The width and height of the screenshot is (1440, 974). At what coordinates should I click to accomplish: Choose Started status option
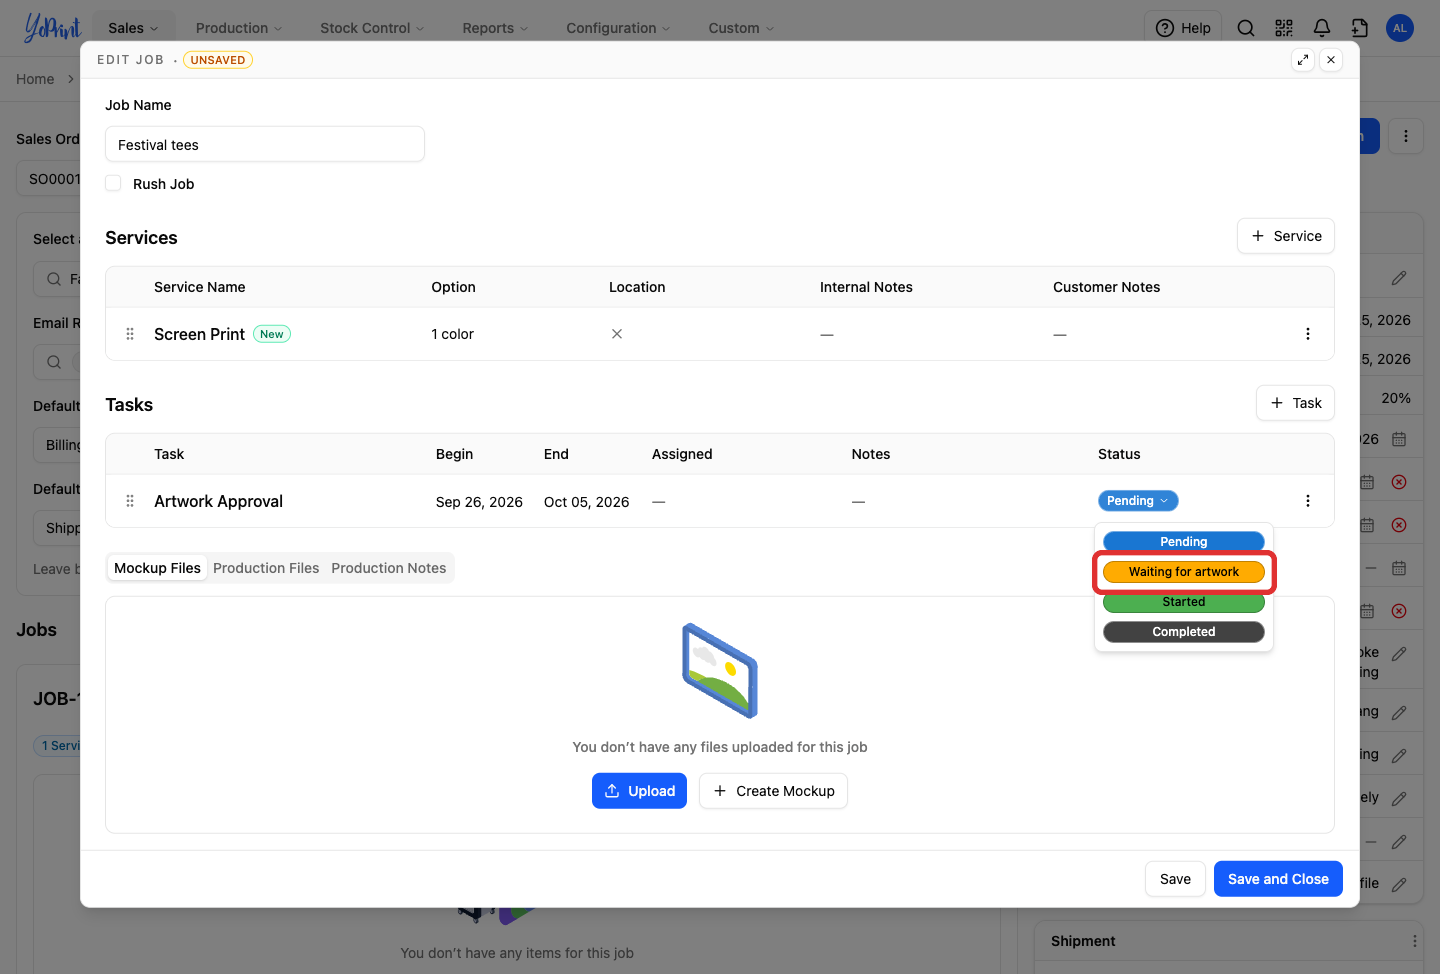(1184, 602)
